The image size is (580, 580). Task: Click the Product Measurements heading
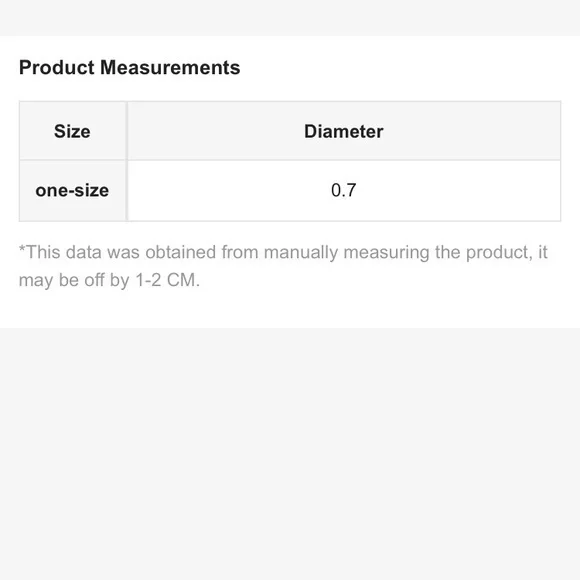pyautogui.click(x=129, y=68)
